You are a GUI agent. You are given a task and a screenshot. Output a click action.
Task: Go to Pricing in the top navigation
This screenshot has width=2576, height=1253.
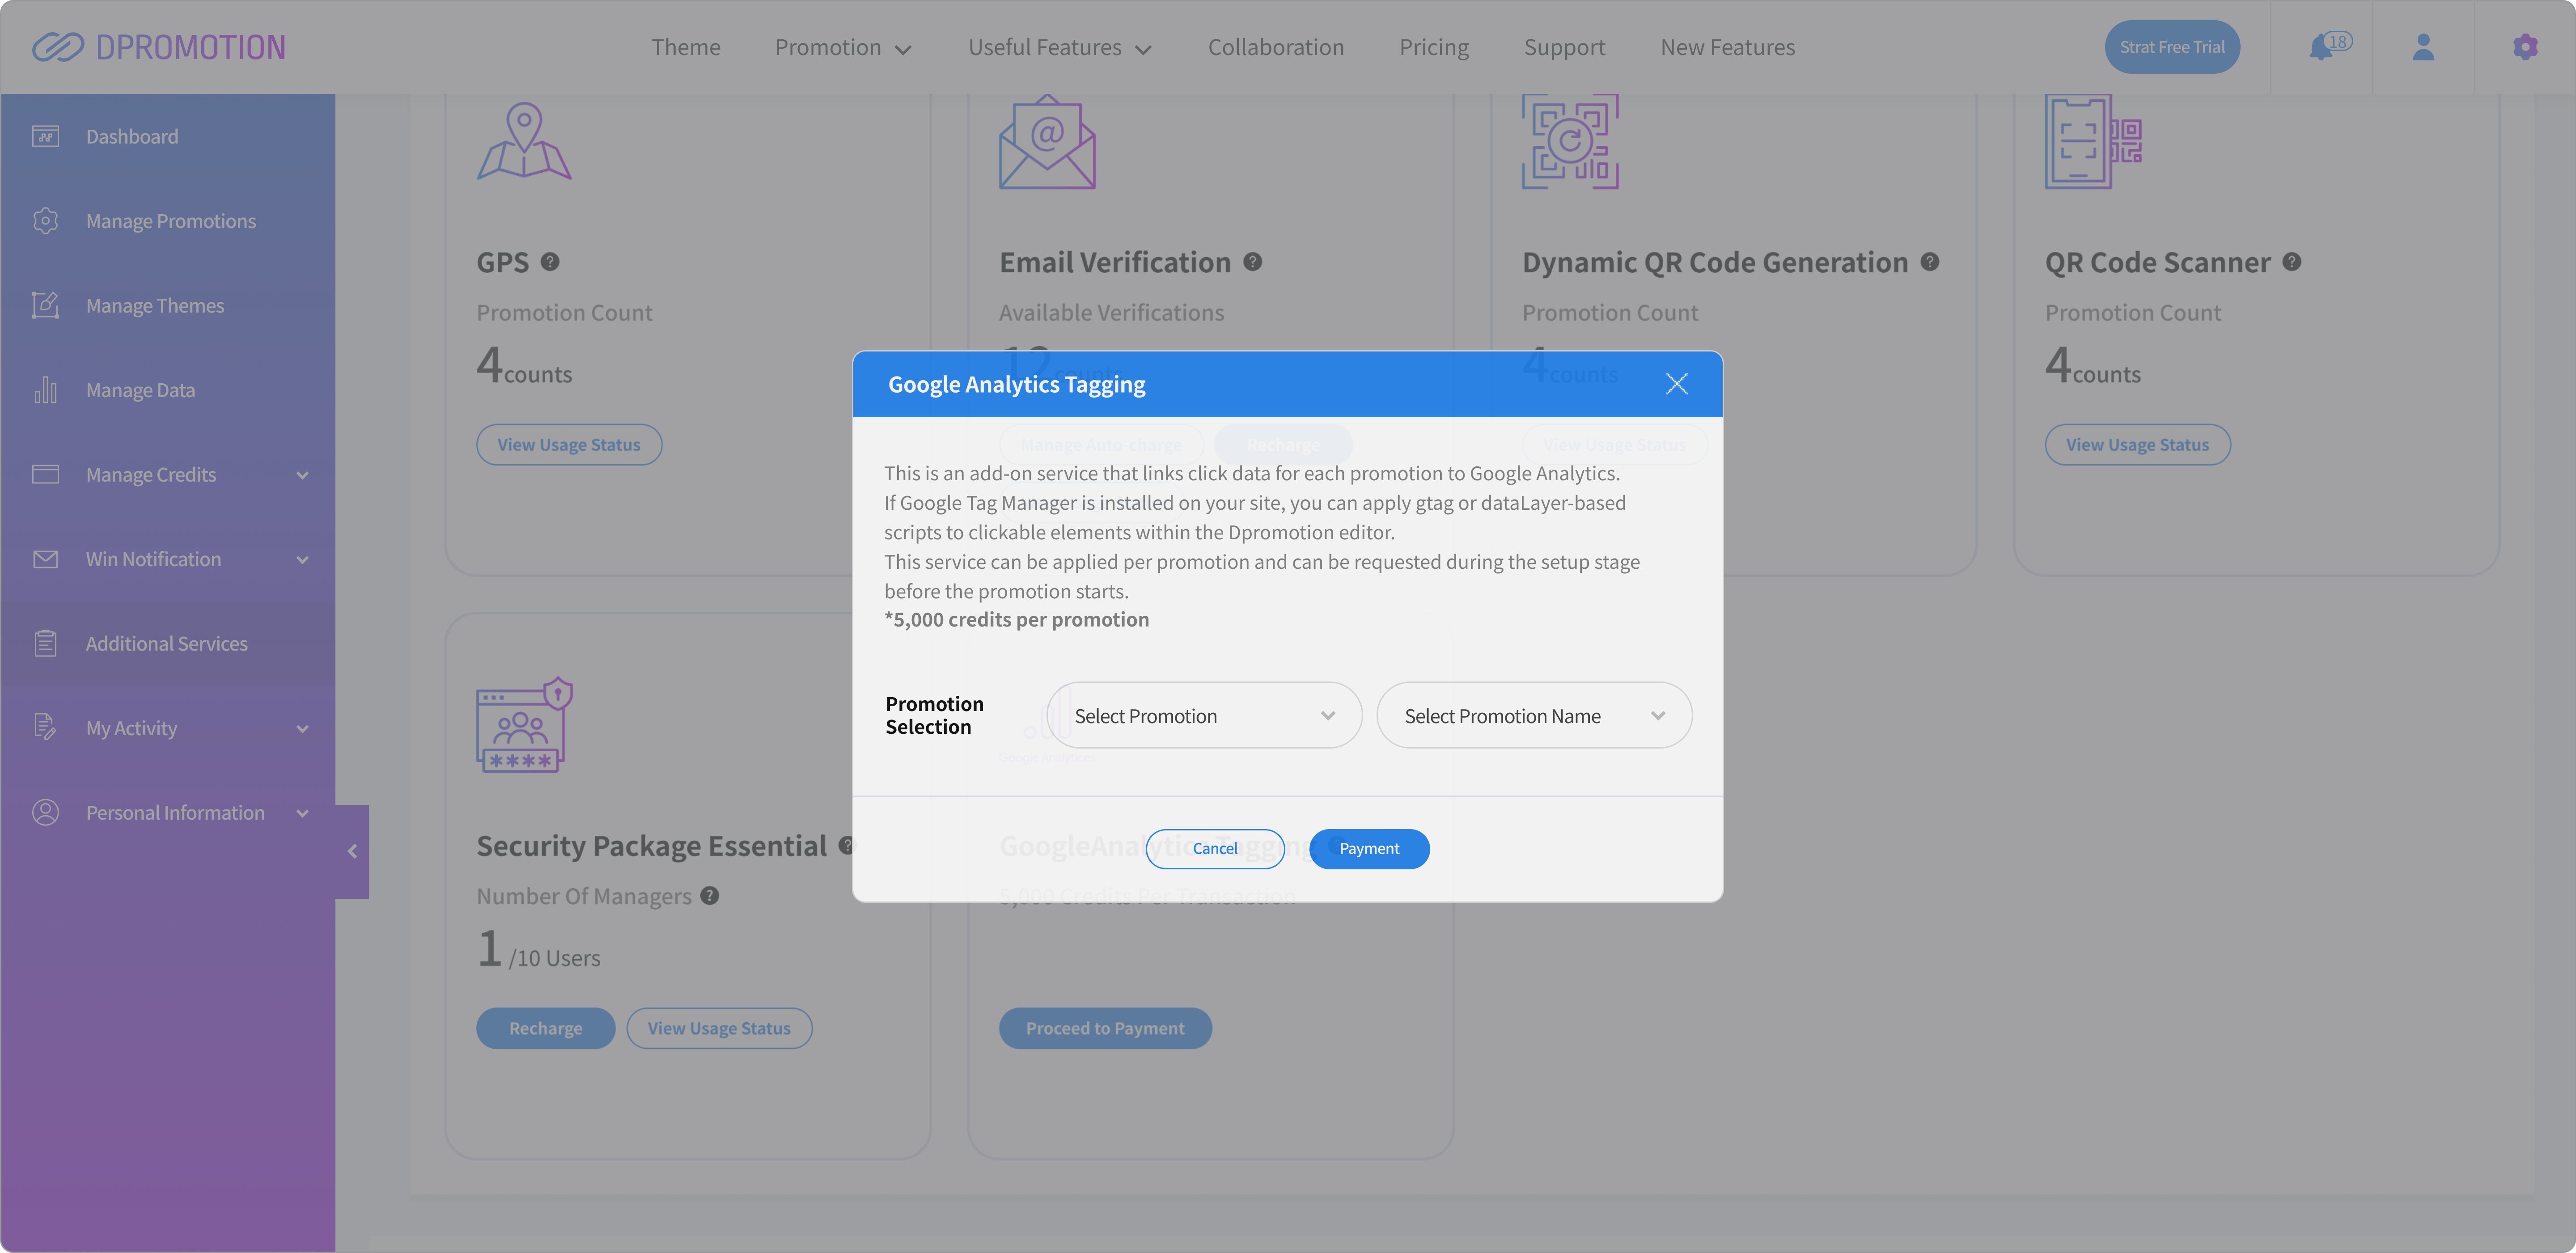click(x=1433, y=47)
